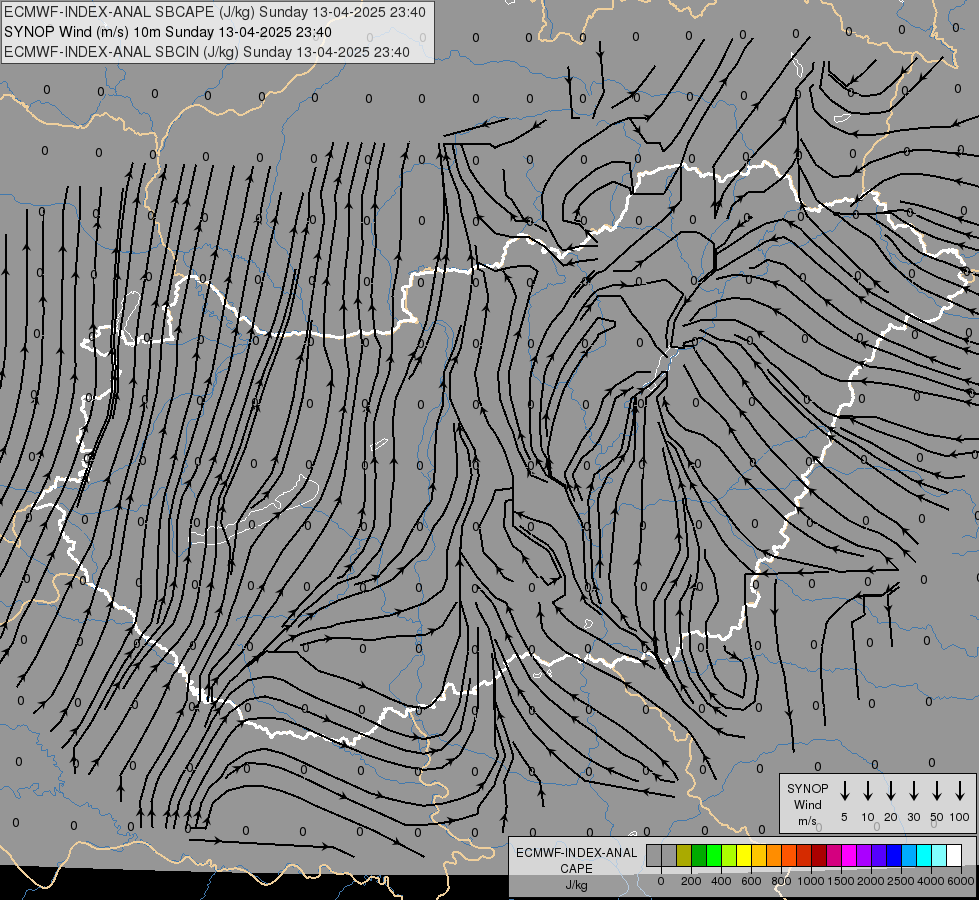Click the 10 m/s wind arrow in legend
979x900 pixels.
click(x=867, y=791)
